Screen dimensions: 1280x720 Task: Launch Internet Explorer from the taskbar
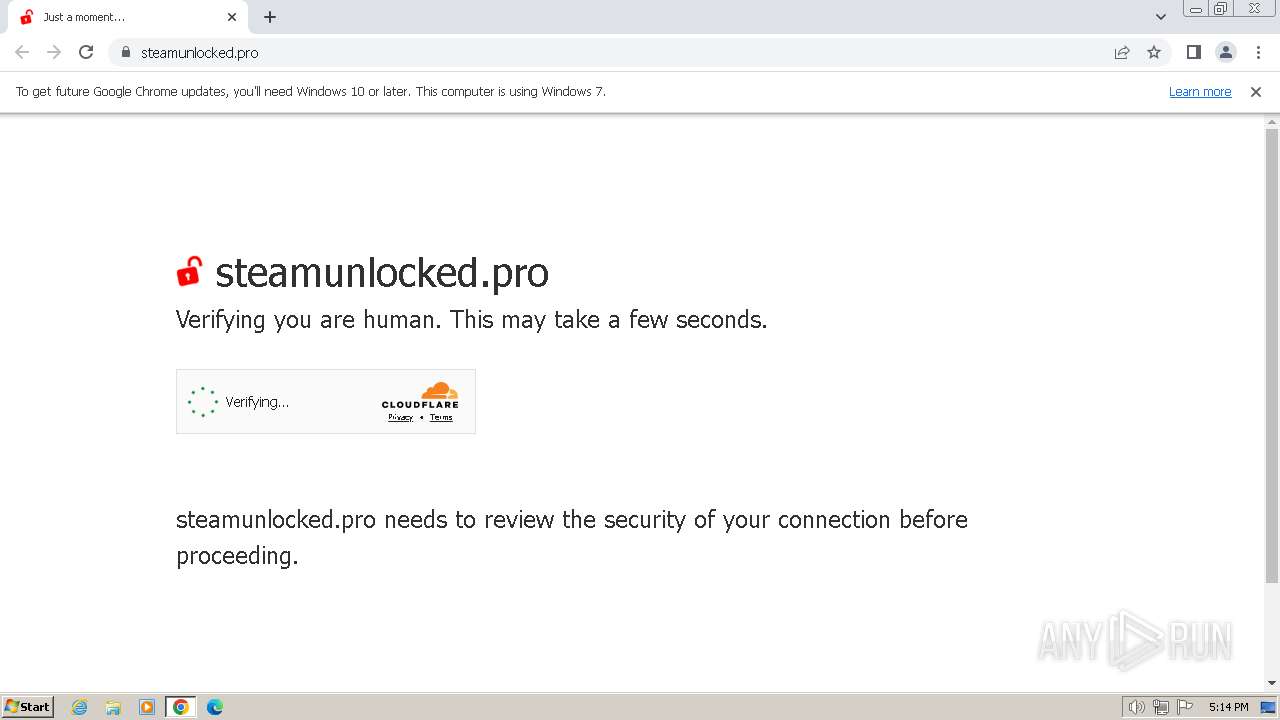tap(80, 707)
